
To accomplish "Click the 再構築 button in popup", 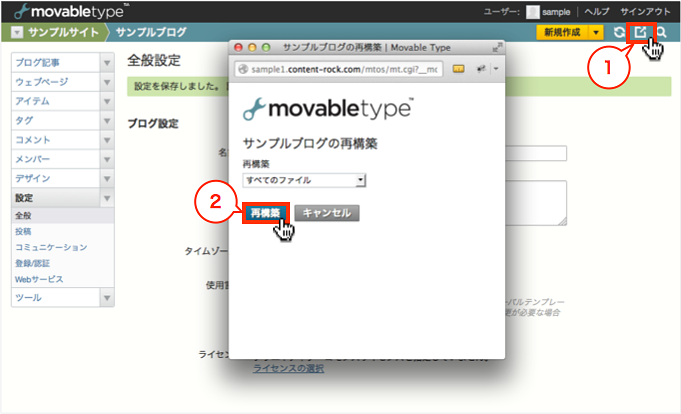I will pyautogui.click(x=265, y=213).
